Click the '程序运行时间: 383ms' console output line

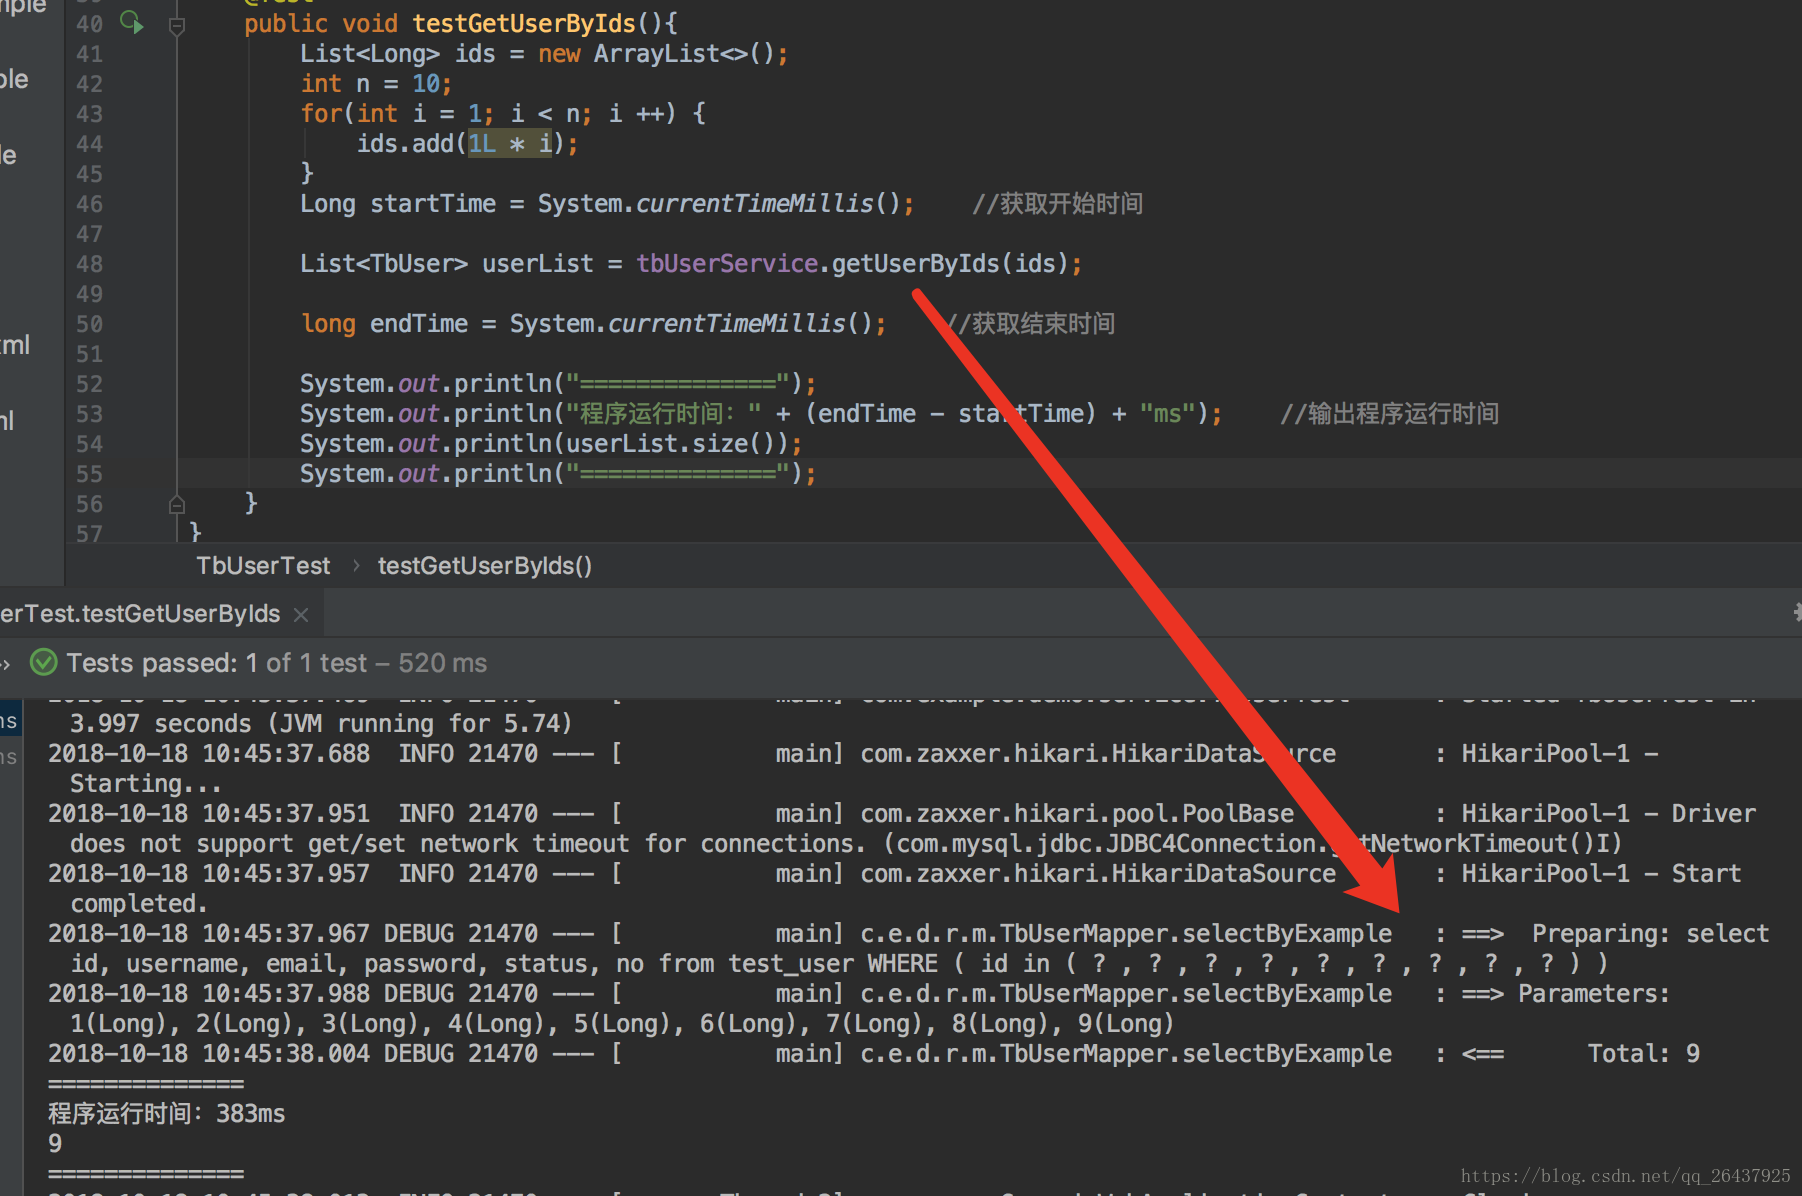(x=167, y=1113)
